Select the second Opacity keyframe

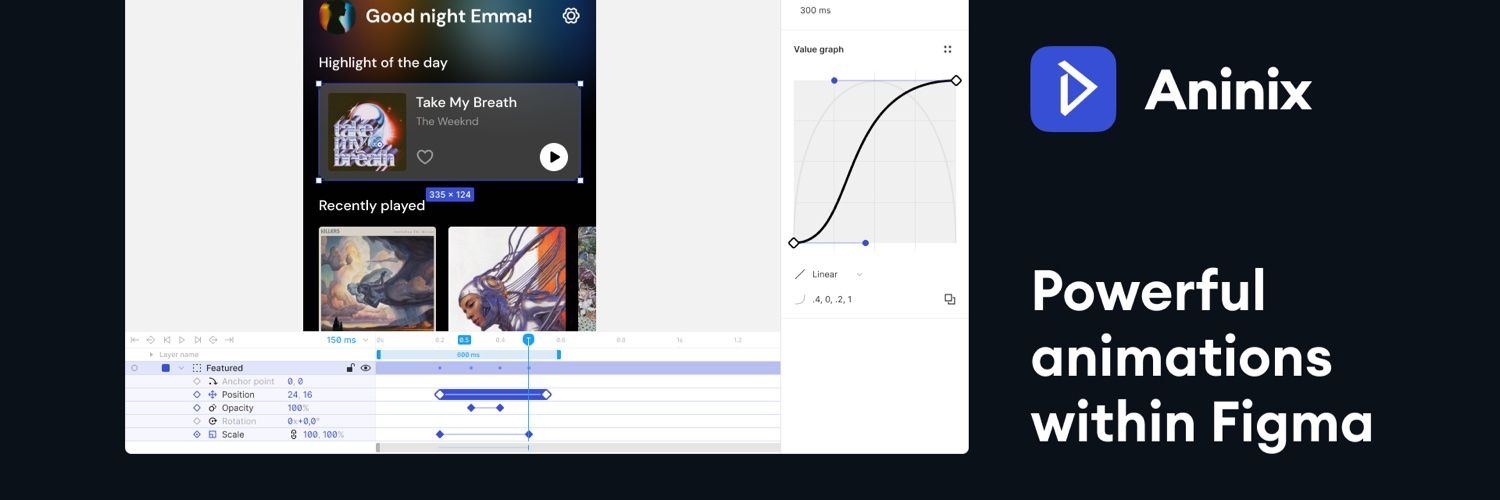pyautogui.click(x=500, y=408)
